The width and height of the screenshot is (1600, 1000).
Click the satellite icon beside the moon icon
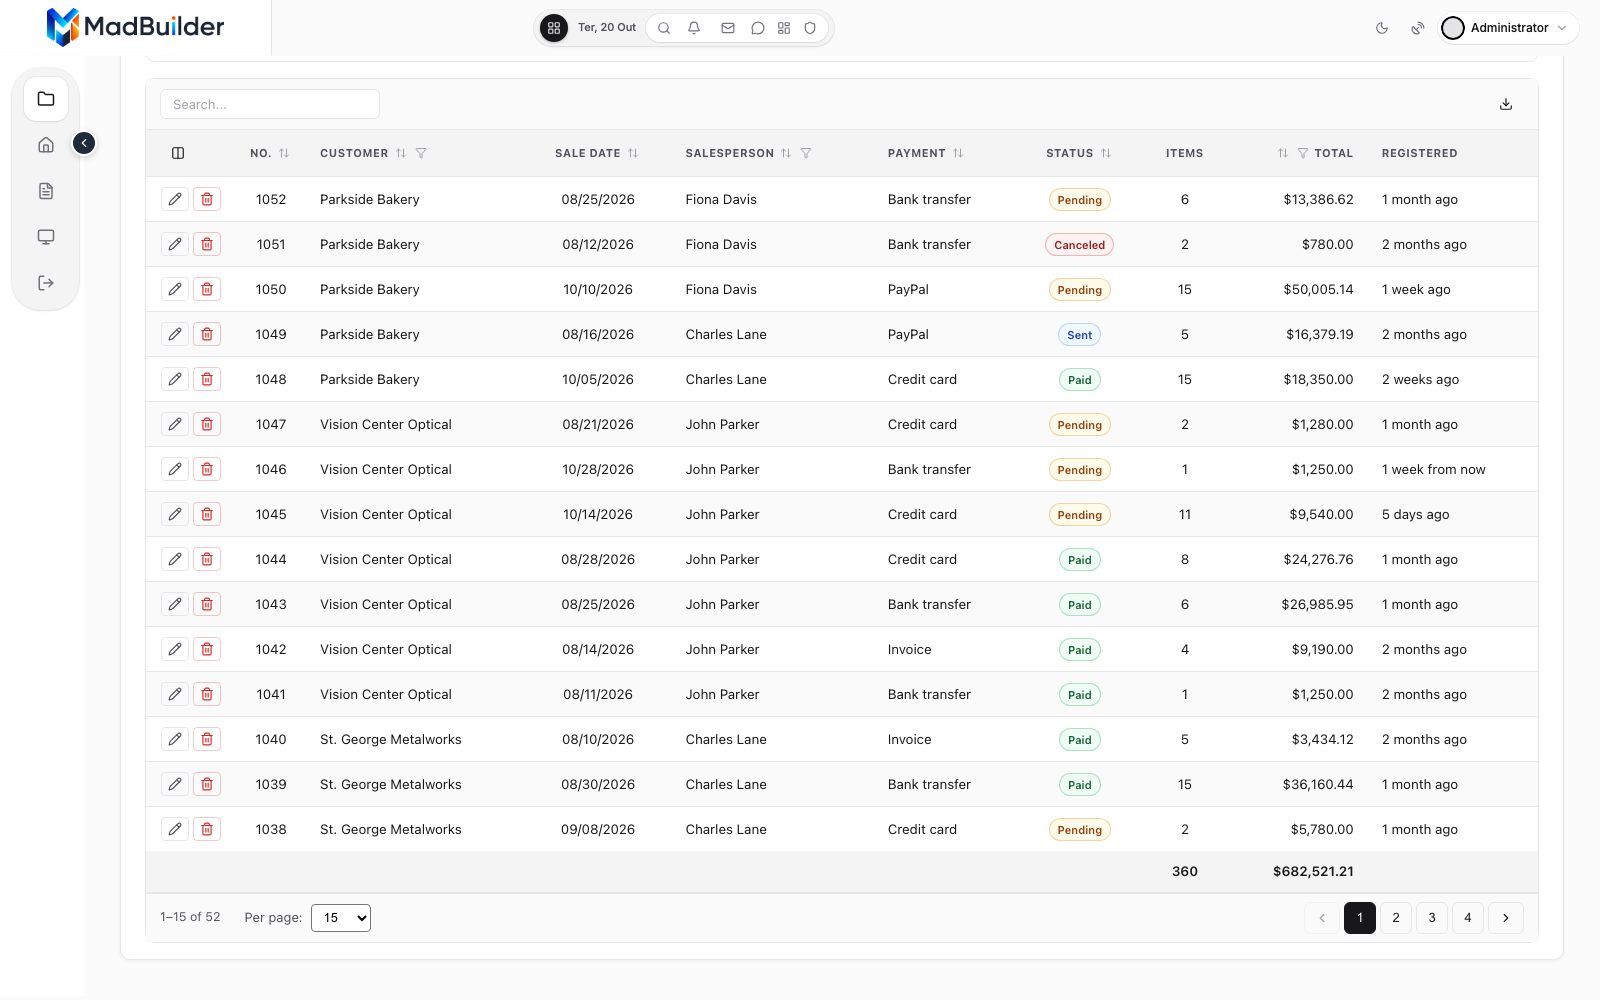click(x=1418, y=28)
